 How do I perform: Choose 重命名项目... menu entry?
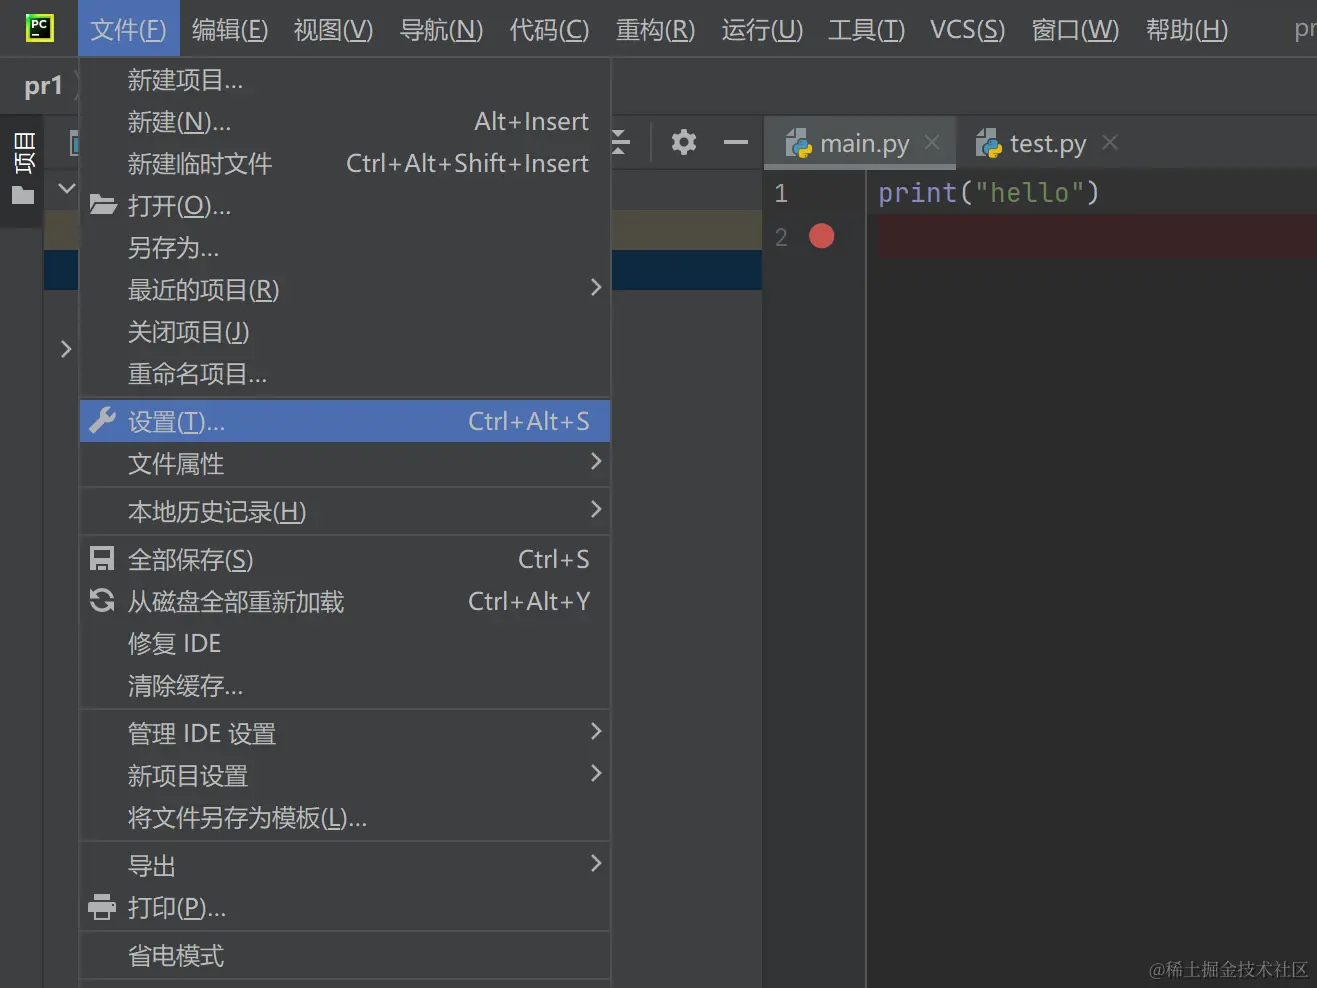[x=345, y=374]
